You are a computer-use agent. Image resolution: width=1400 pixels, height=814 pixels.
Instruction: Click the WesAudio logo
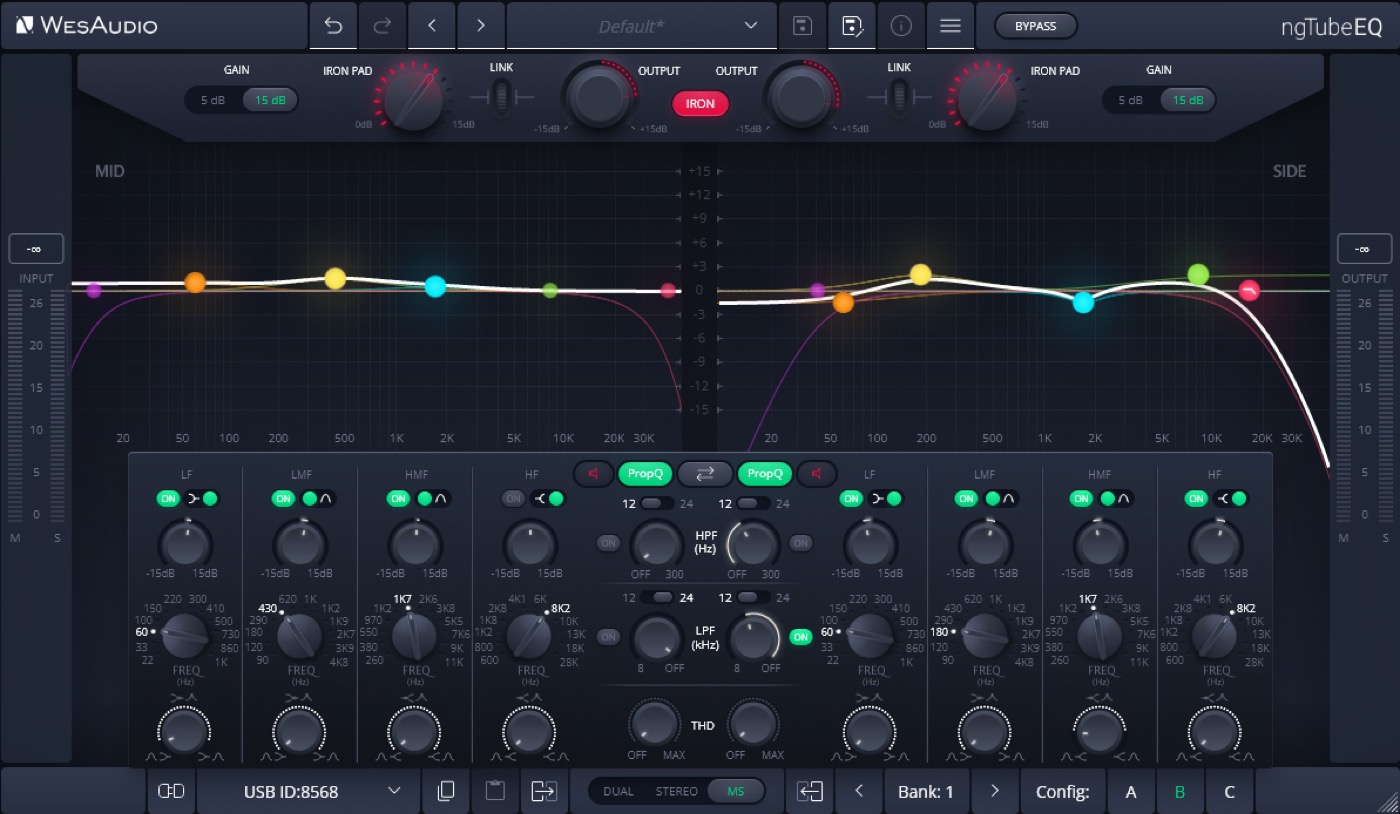pos(86,26)
